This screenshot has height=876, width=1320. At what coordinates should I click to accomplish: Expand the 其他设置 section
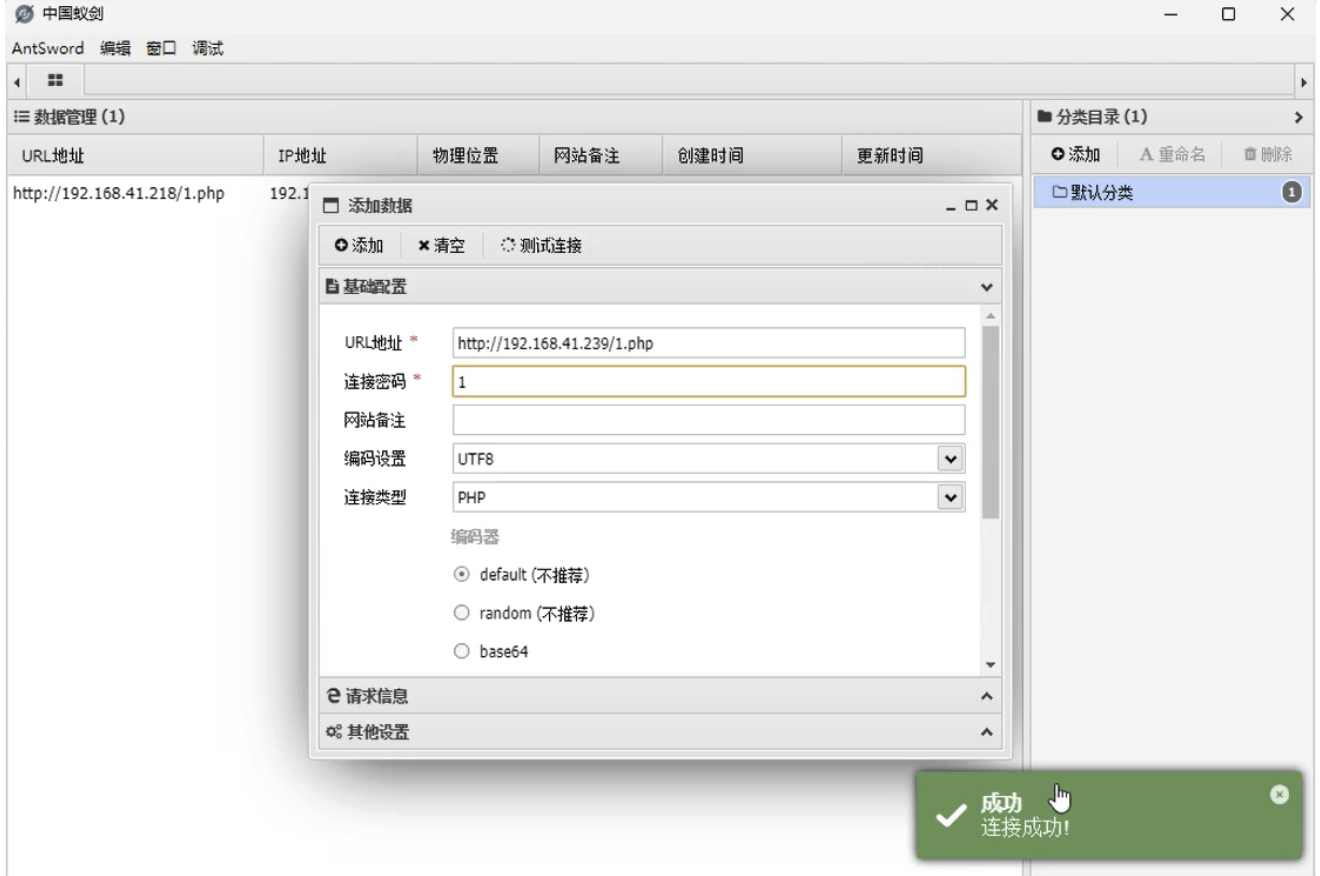tap(986, 733)
